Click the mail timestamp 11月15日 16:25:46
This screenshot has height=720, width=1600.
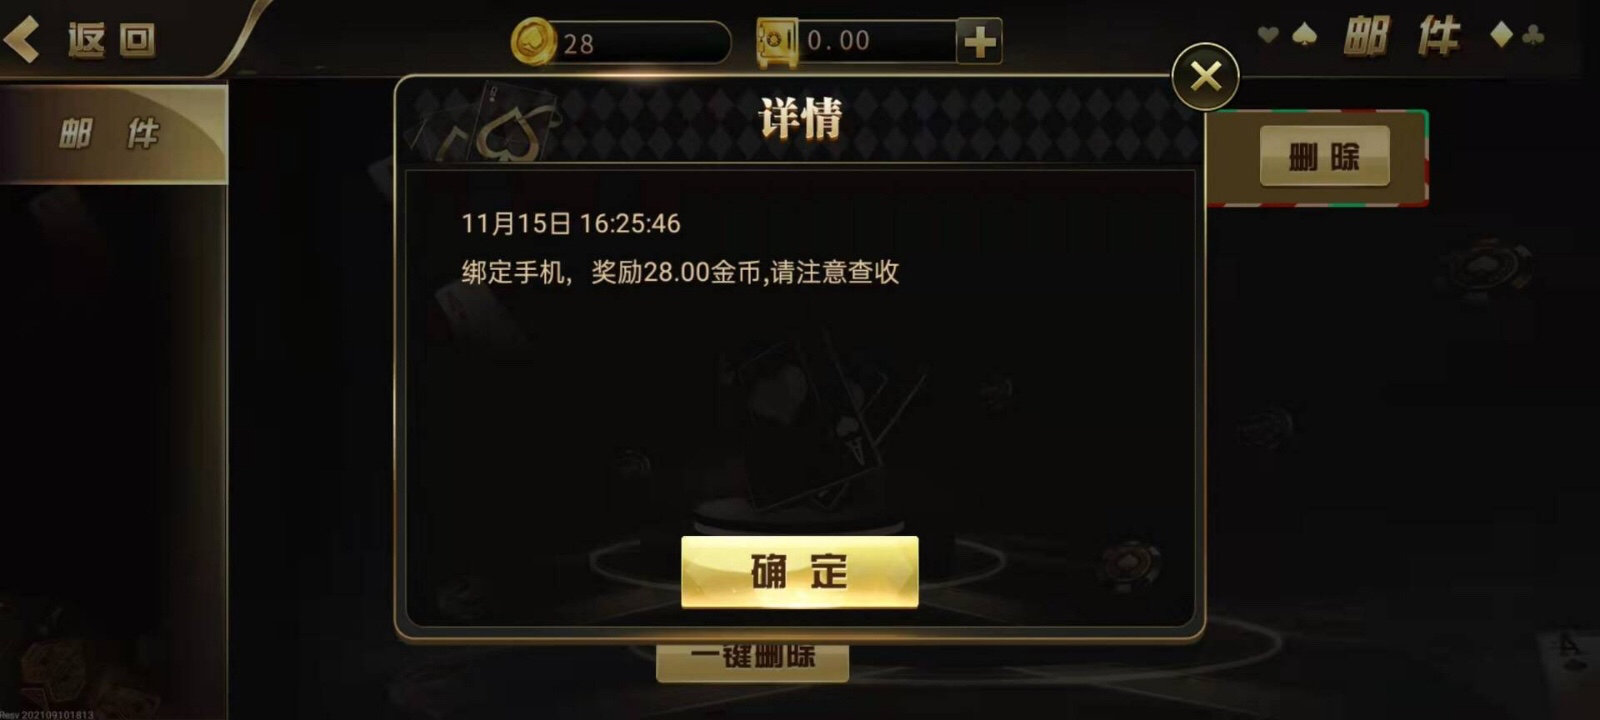570,223
